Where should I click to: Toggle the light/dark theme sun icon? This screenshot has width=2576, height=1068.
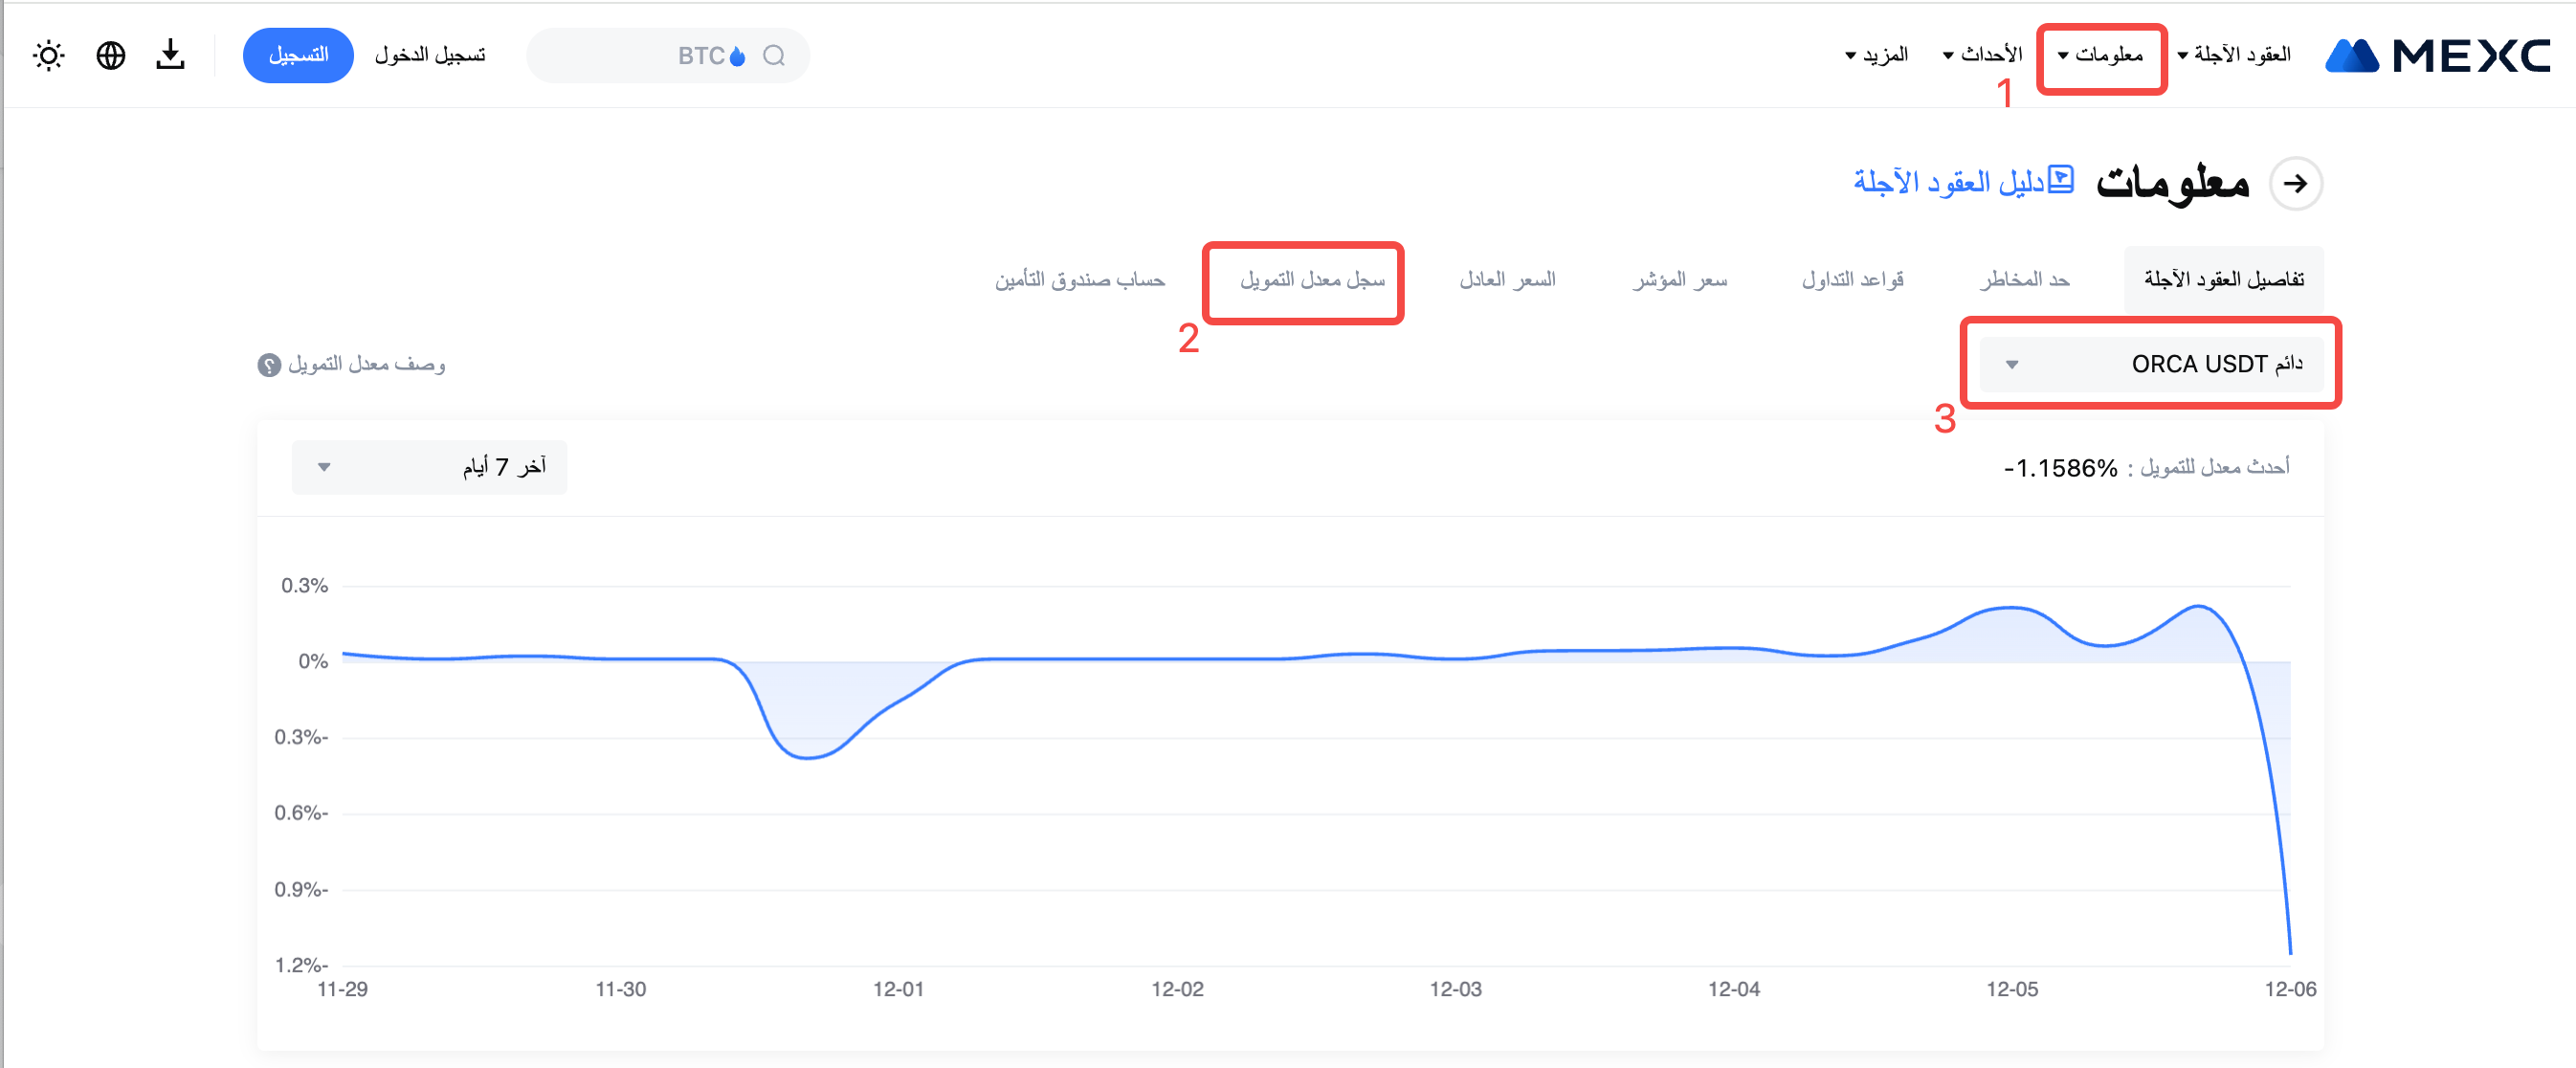pyautogui.click(x=48, y=55)
